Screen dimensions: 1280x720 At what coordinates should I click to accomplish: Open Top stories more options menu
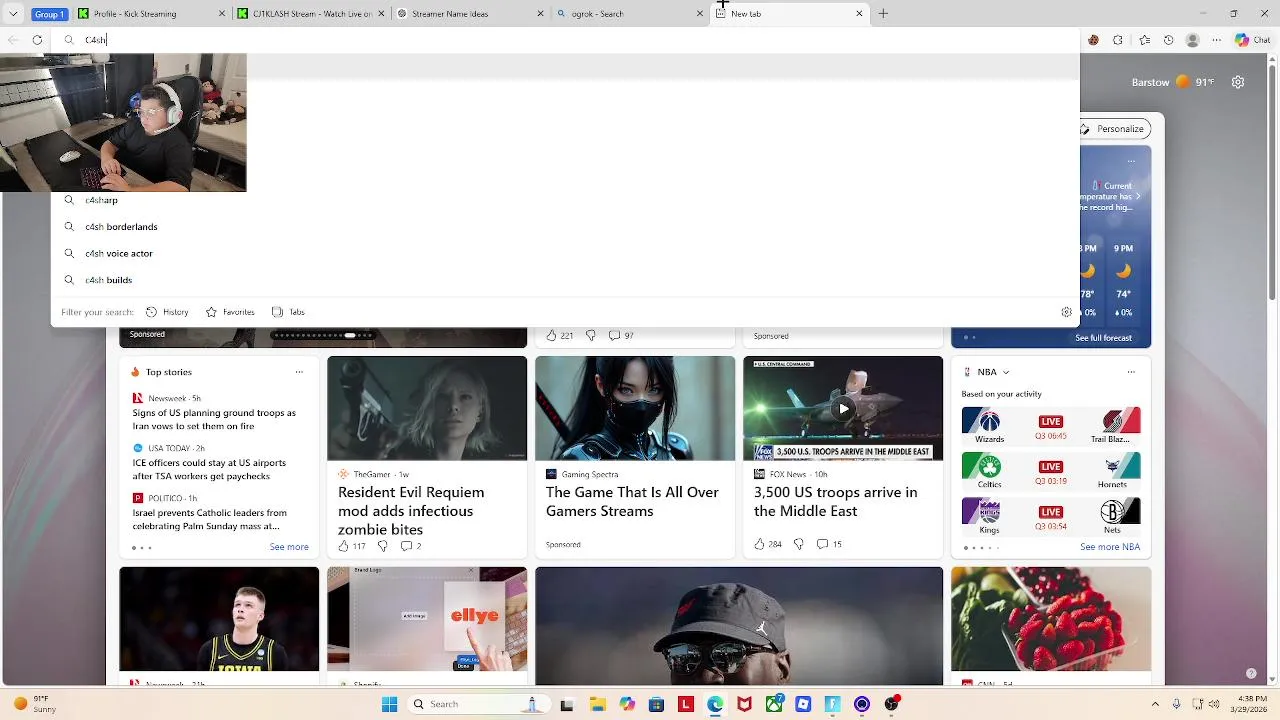299,372
